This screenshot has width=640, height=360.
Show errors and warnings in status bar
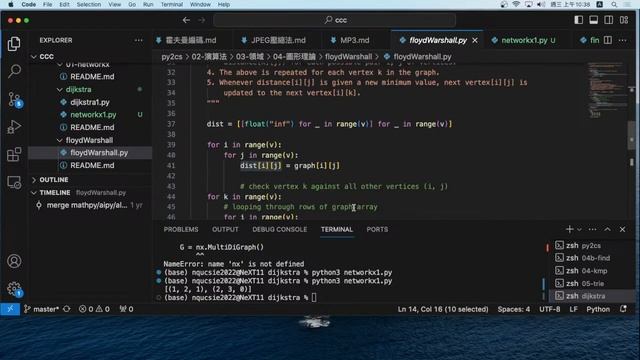click(94, 309)
